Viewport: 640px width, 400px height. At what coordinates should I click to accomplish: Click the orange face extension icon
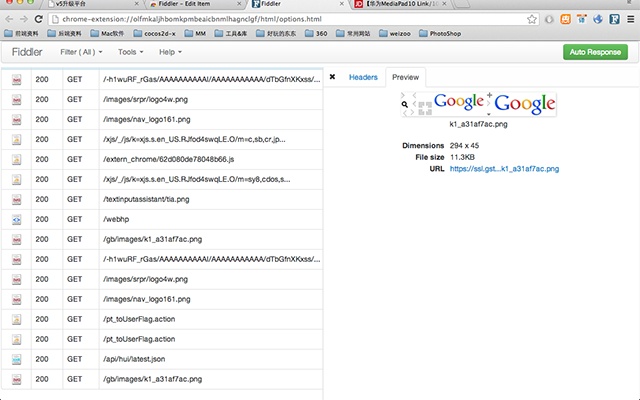point(565,19)
